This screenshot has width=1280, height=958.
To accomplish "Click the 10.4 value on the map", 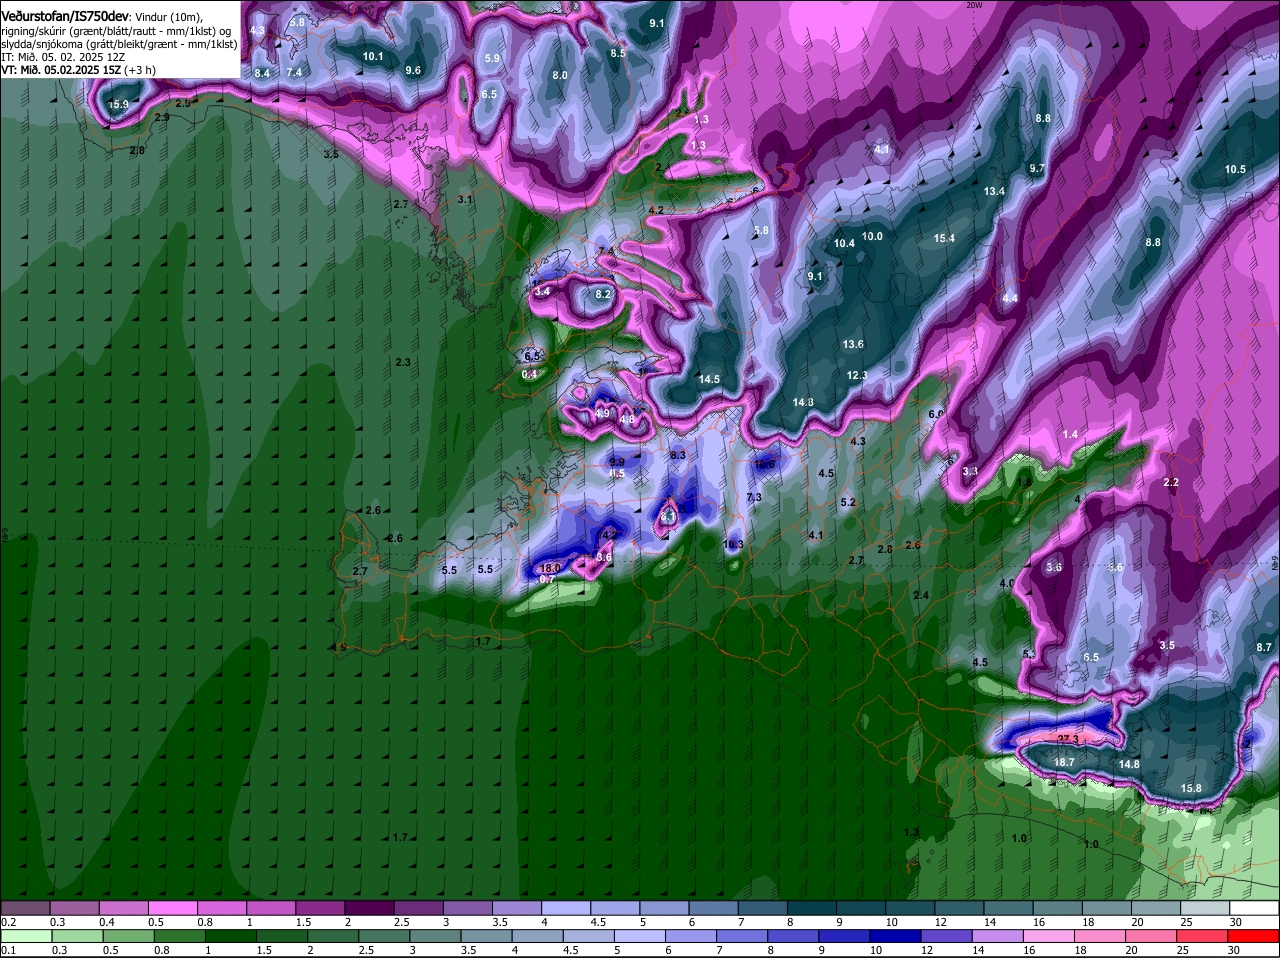I will click(844, 243).
